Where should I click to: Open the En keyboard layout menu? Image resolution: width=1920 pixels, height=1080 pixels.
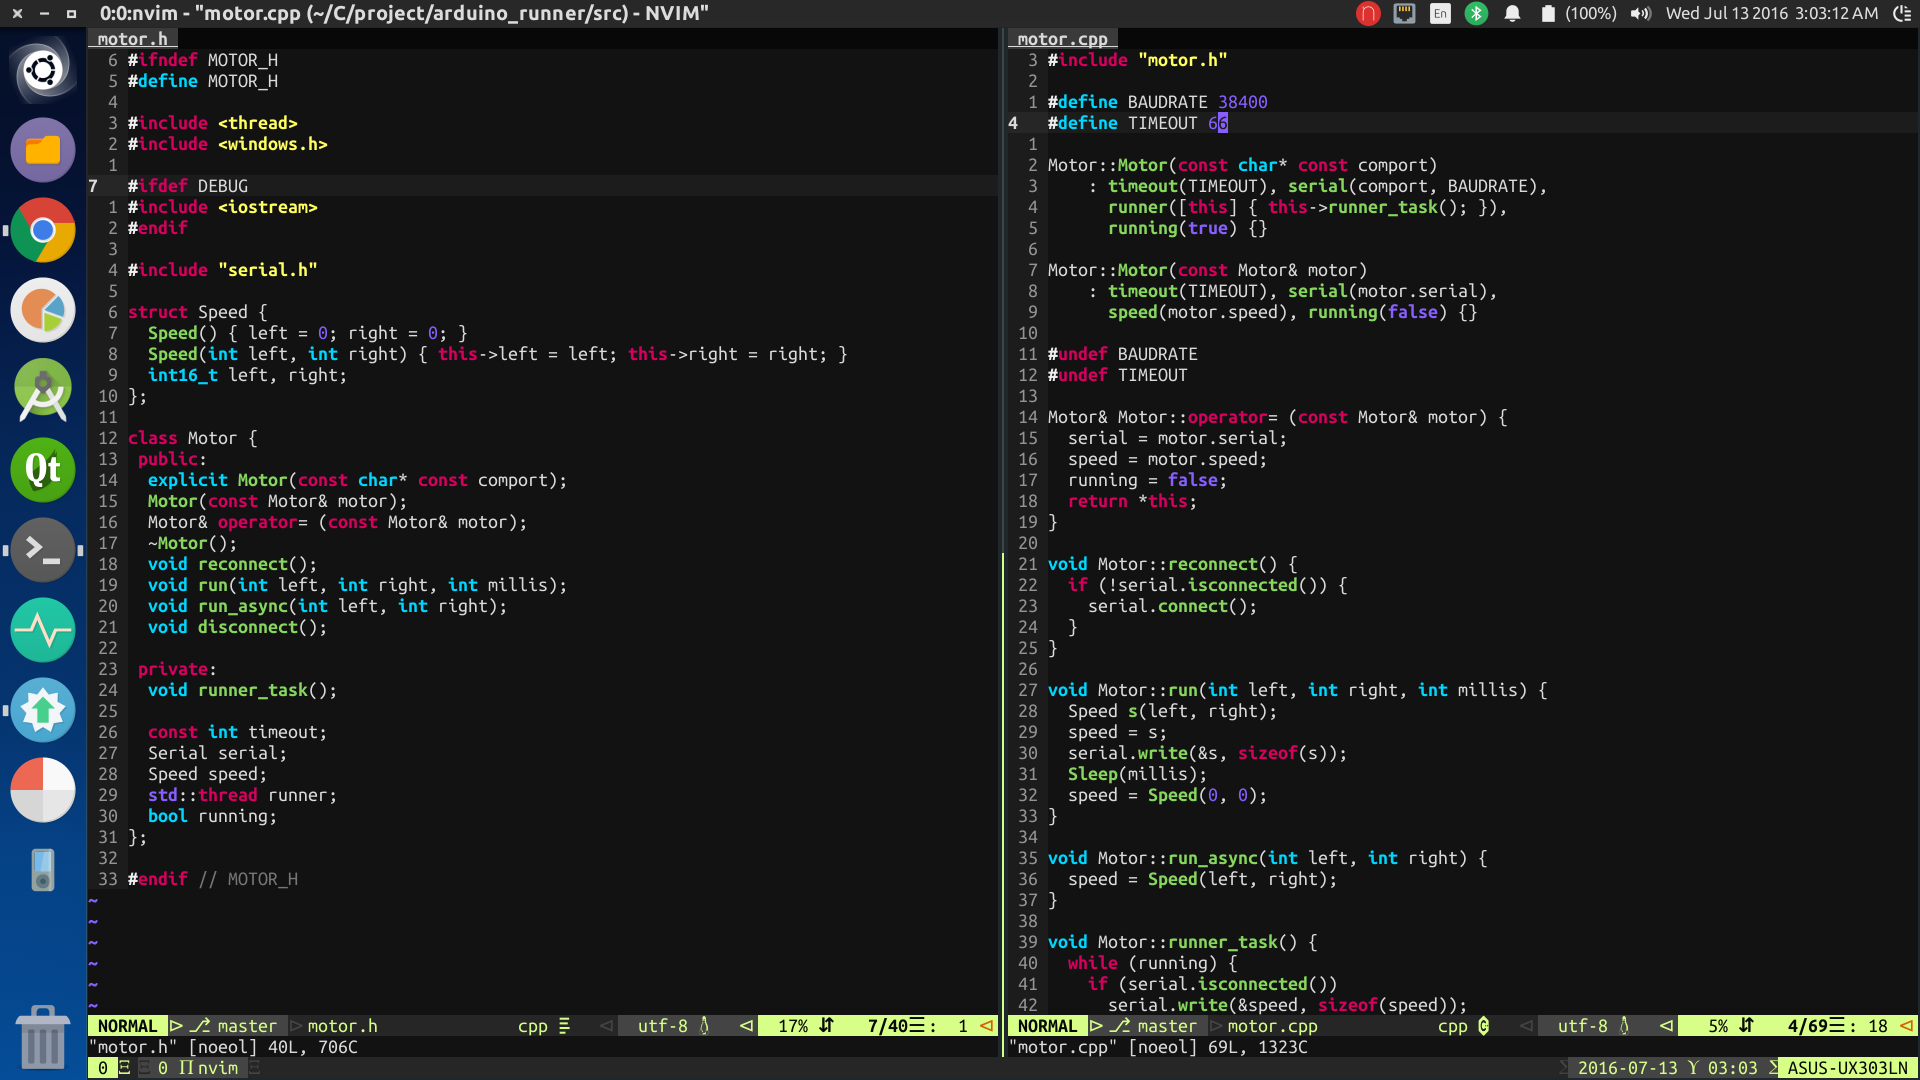(x=1440, y=14)
